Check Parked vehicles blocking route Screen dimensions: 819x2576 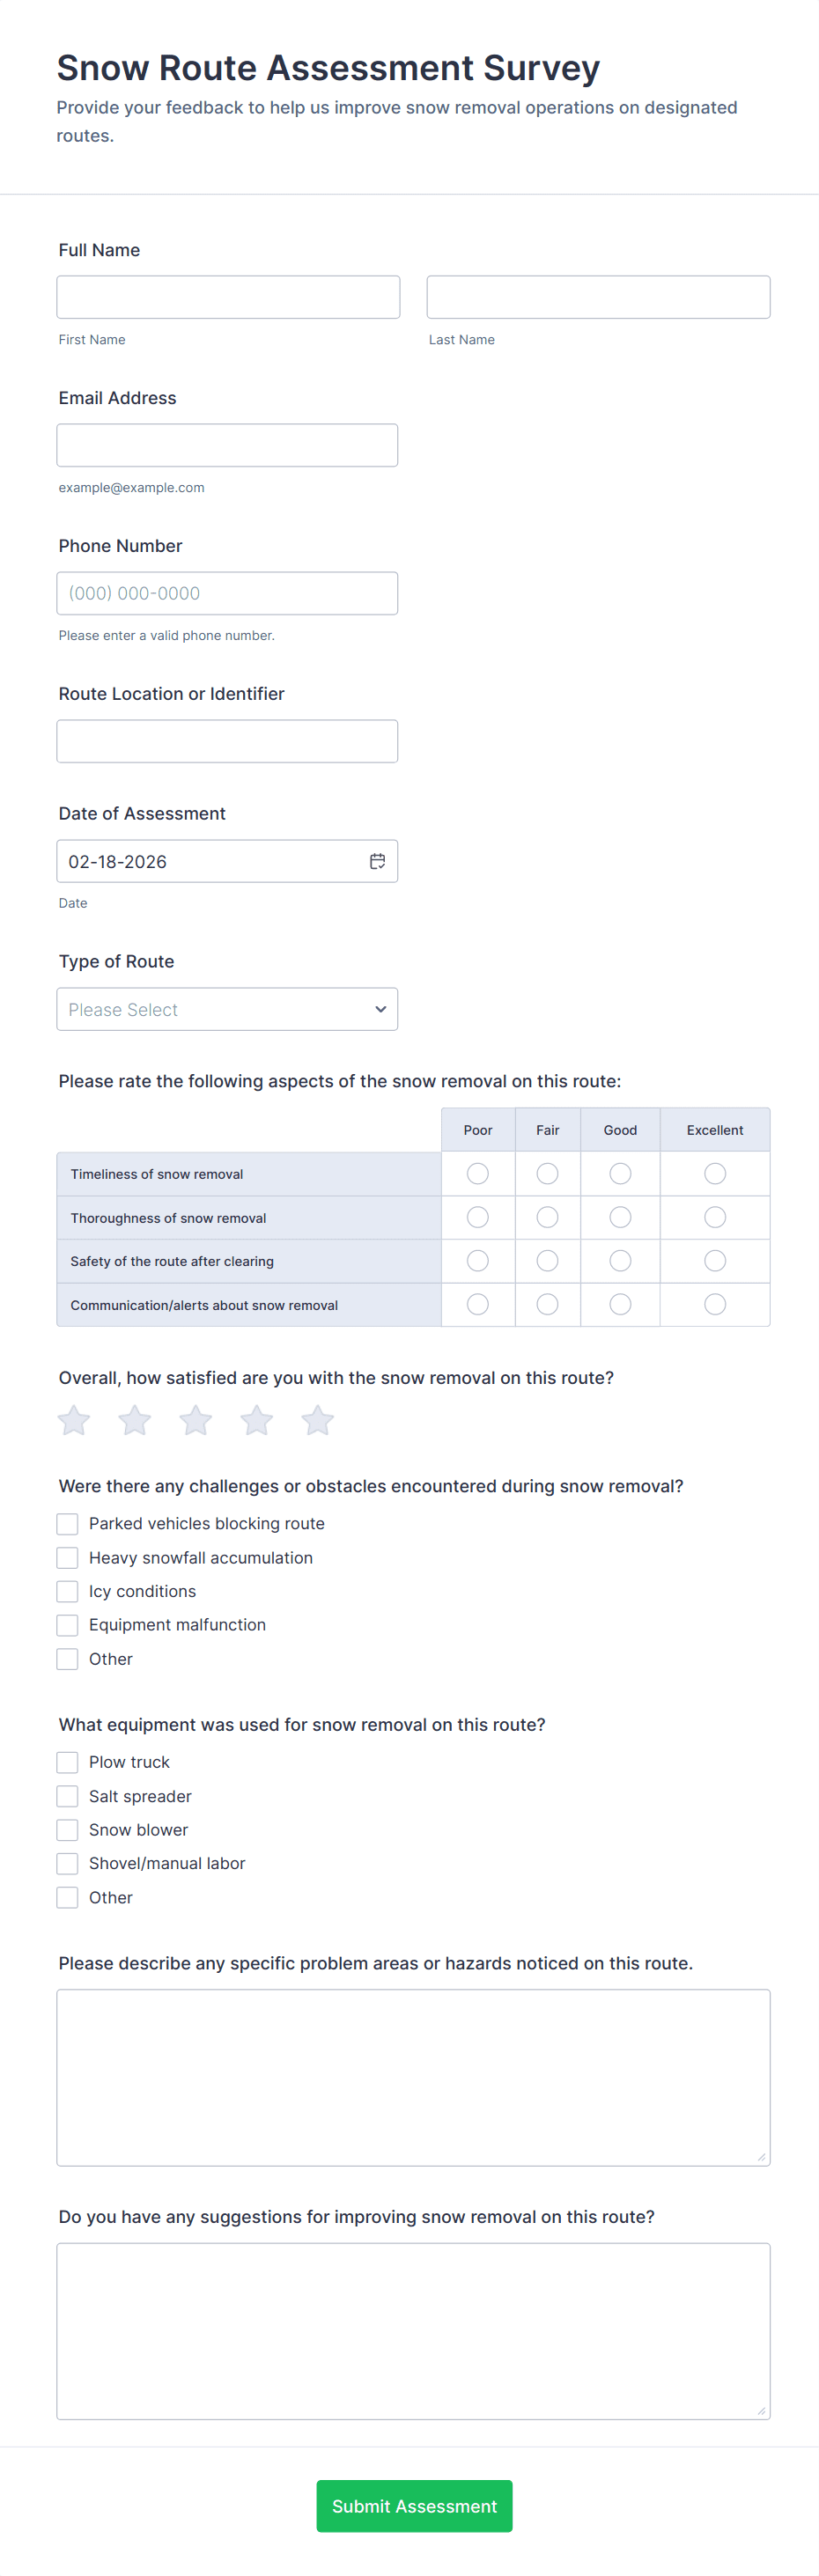click(68, 1523)
